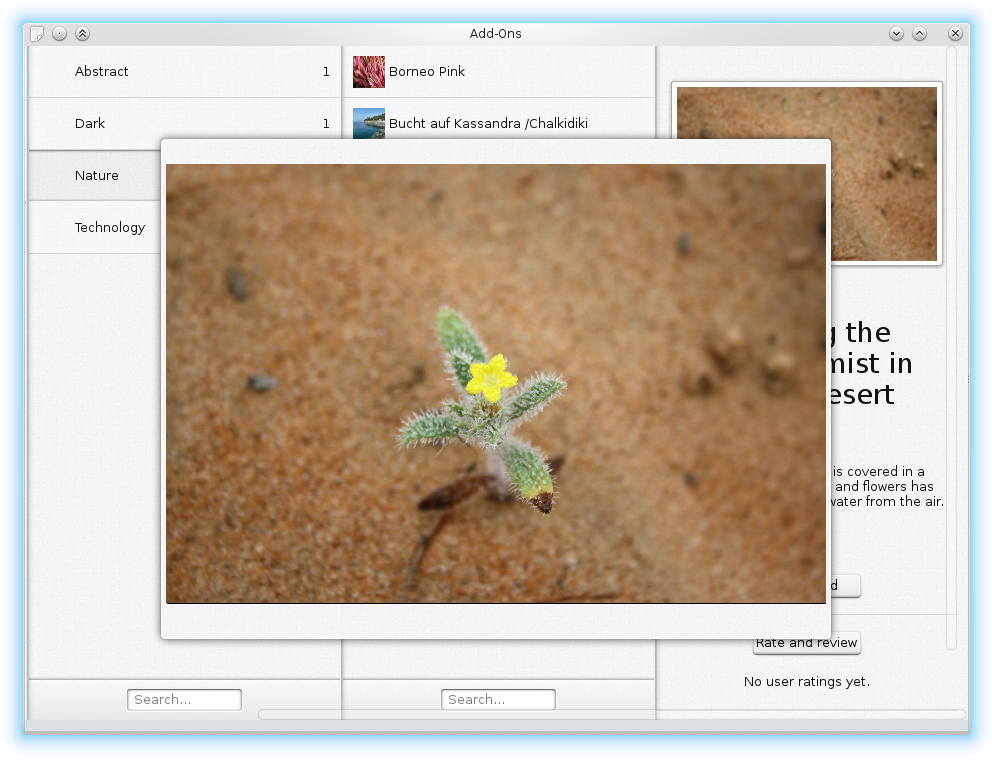The image size is (992, 761).
Task: Focus the categories Search field
Action: [184, 700]
